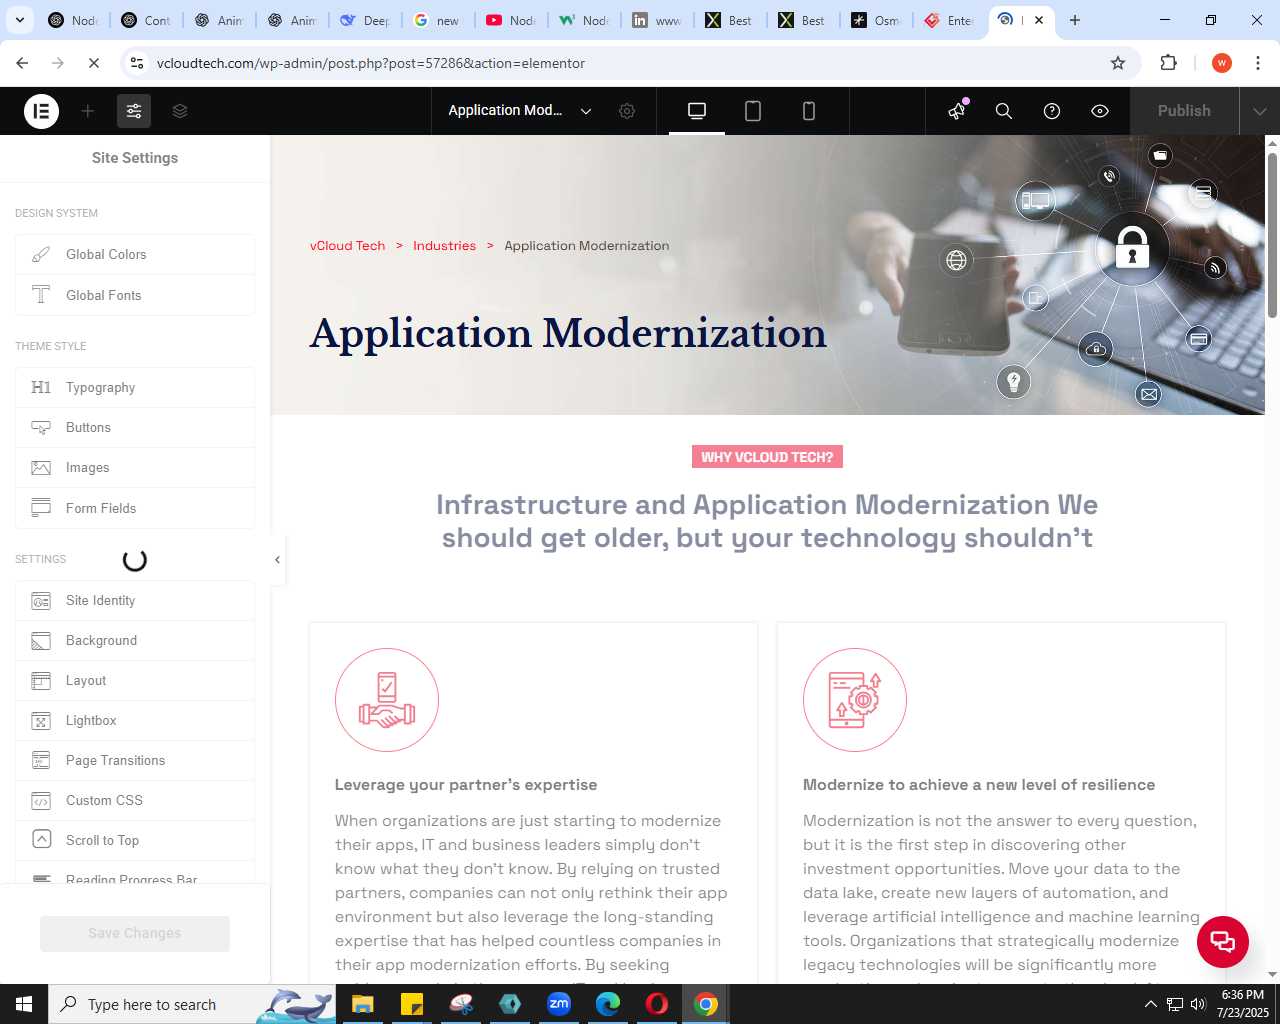This screenshot has height=1024, width=1280.
Task: Open Layout settings
Action: pyautogui.click(x=135, y=680)
